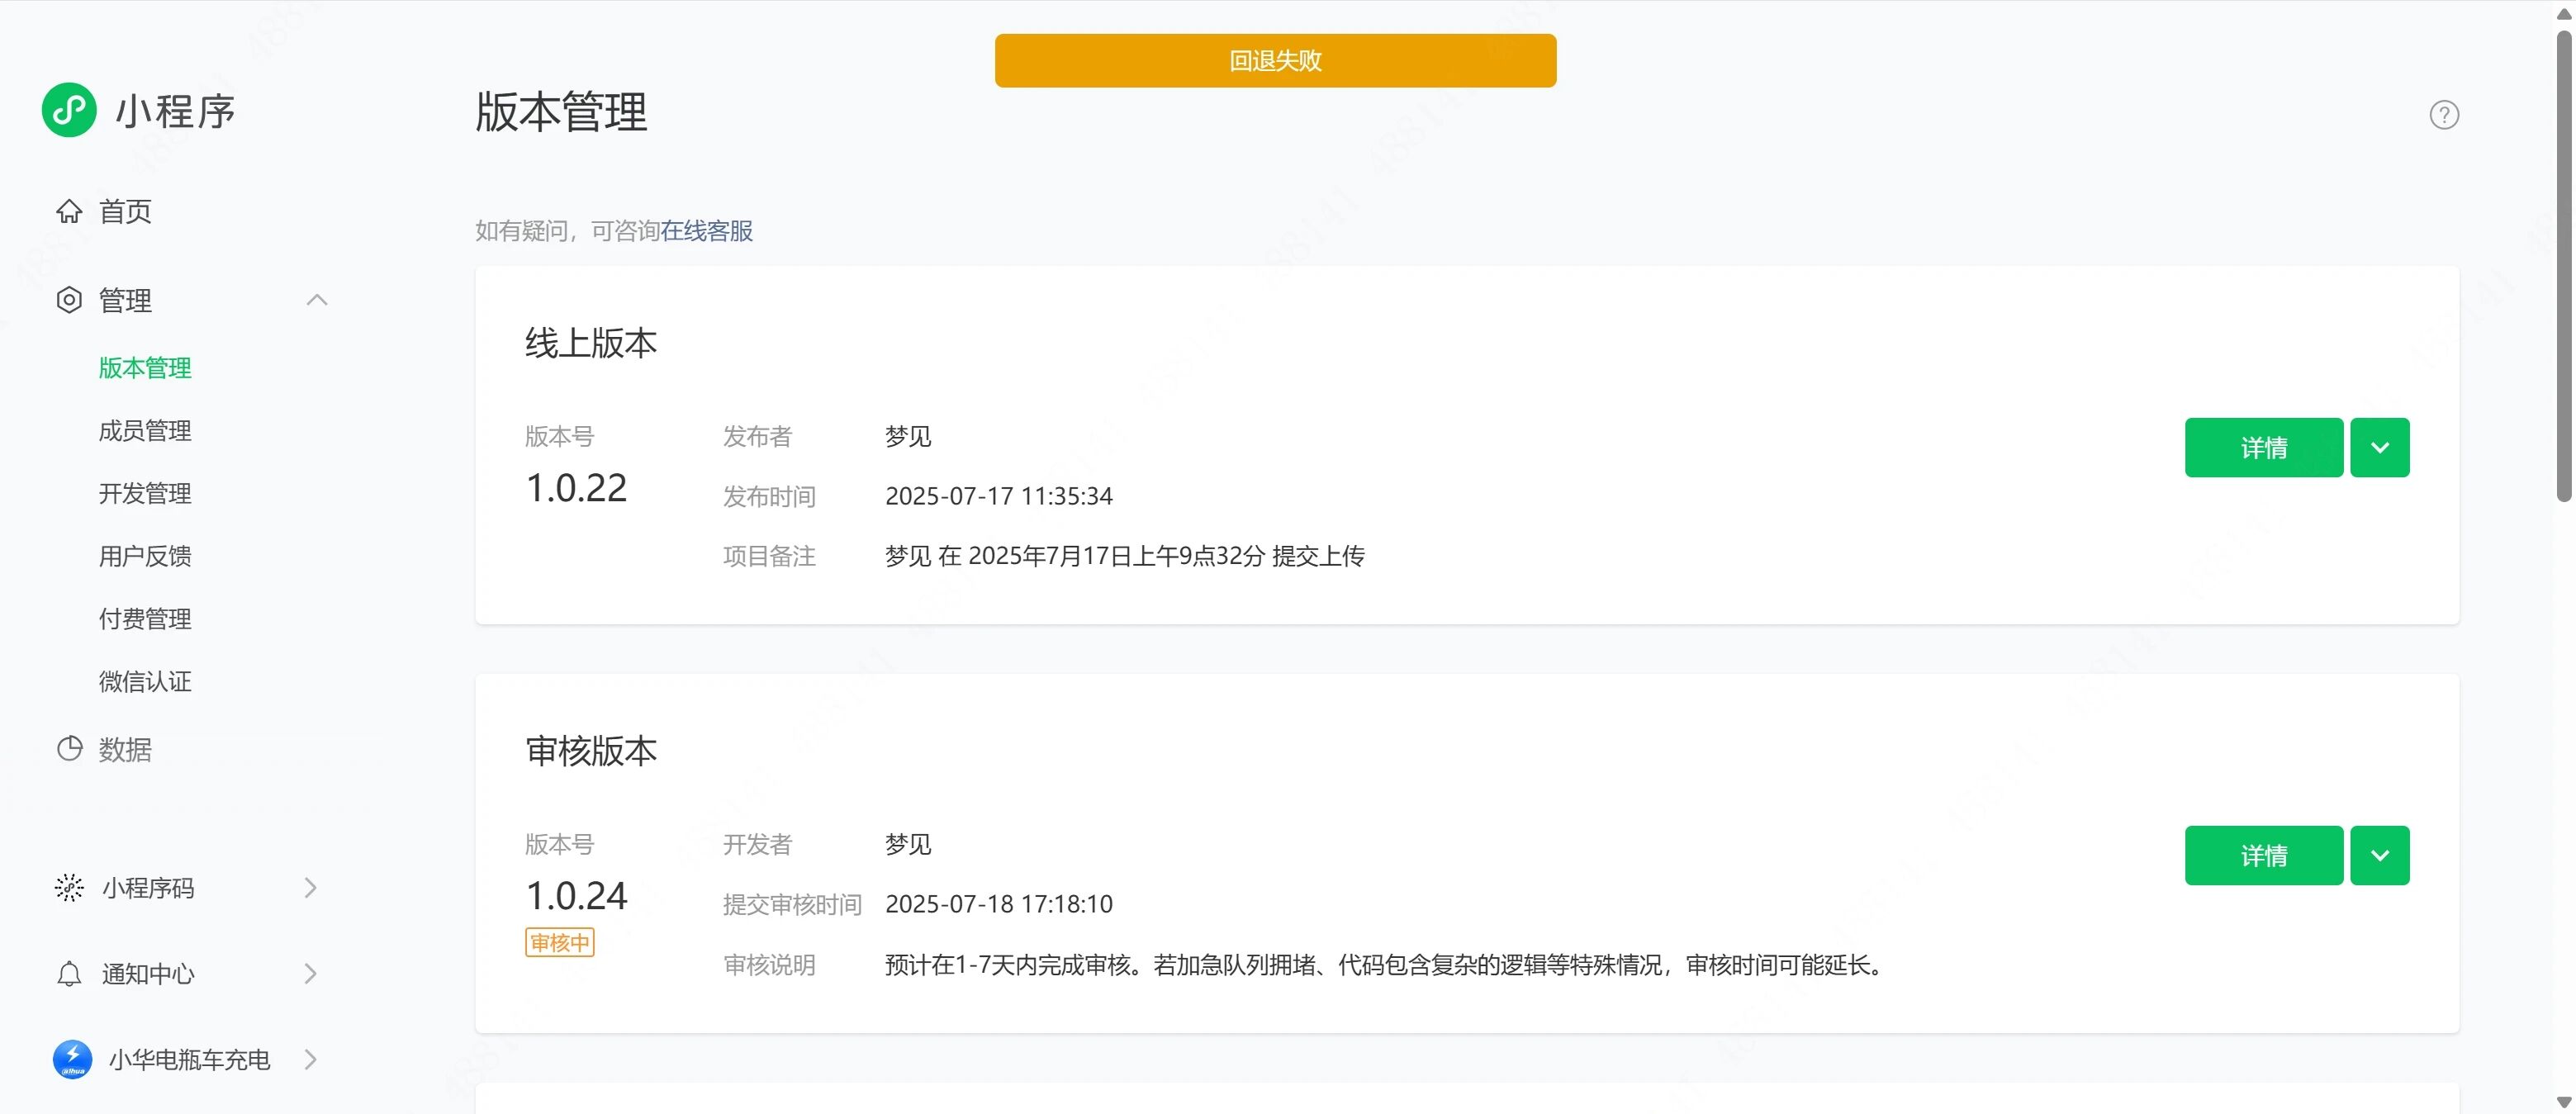Click the vertical page scrollbar
Image resolution: width=2576 pixels, height=1114 pixels.
2563,265
